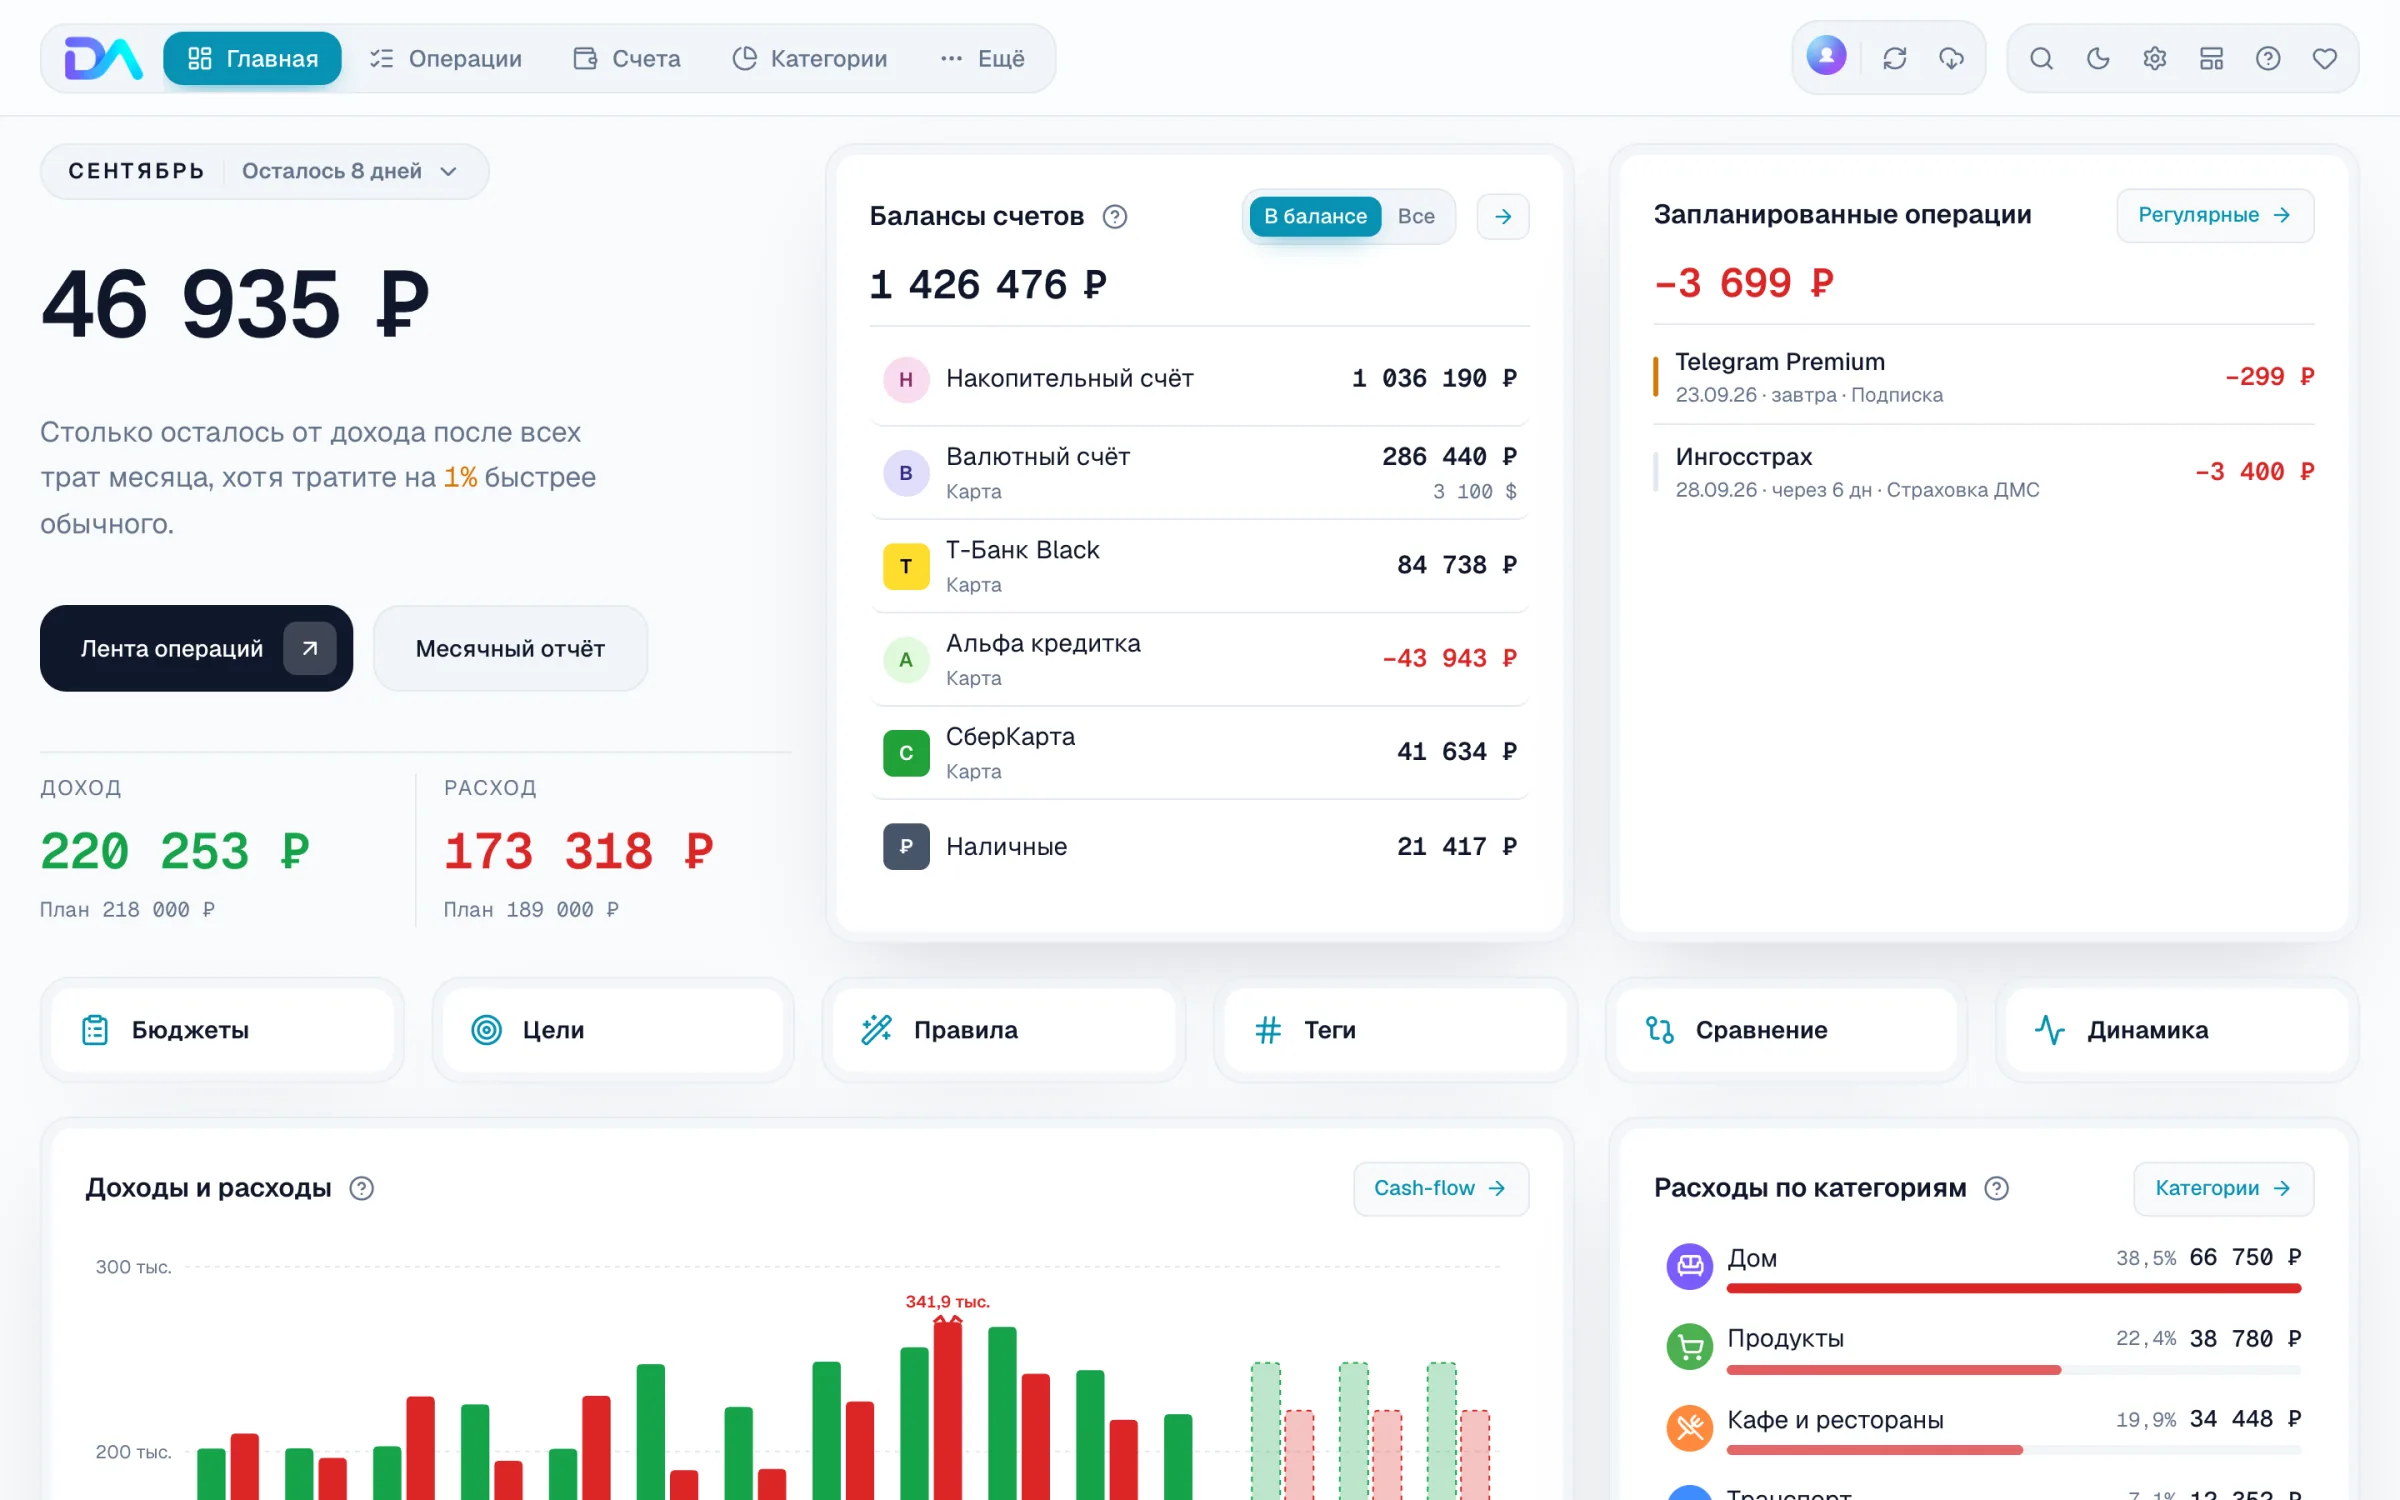Click the layout widgets icon
This screenshot has width=2400, height=1500.
coord(2211,58)
